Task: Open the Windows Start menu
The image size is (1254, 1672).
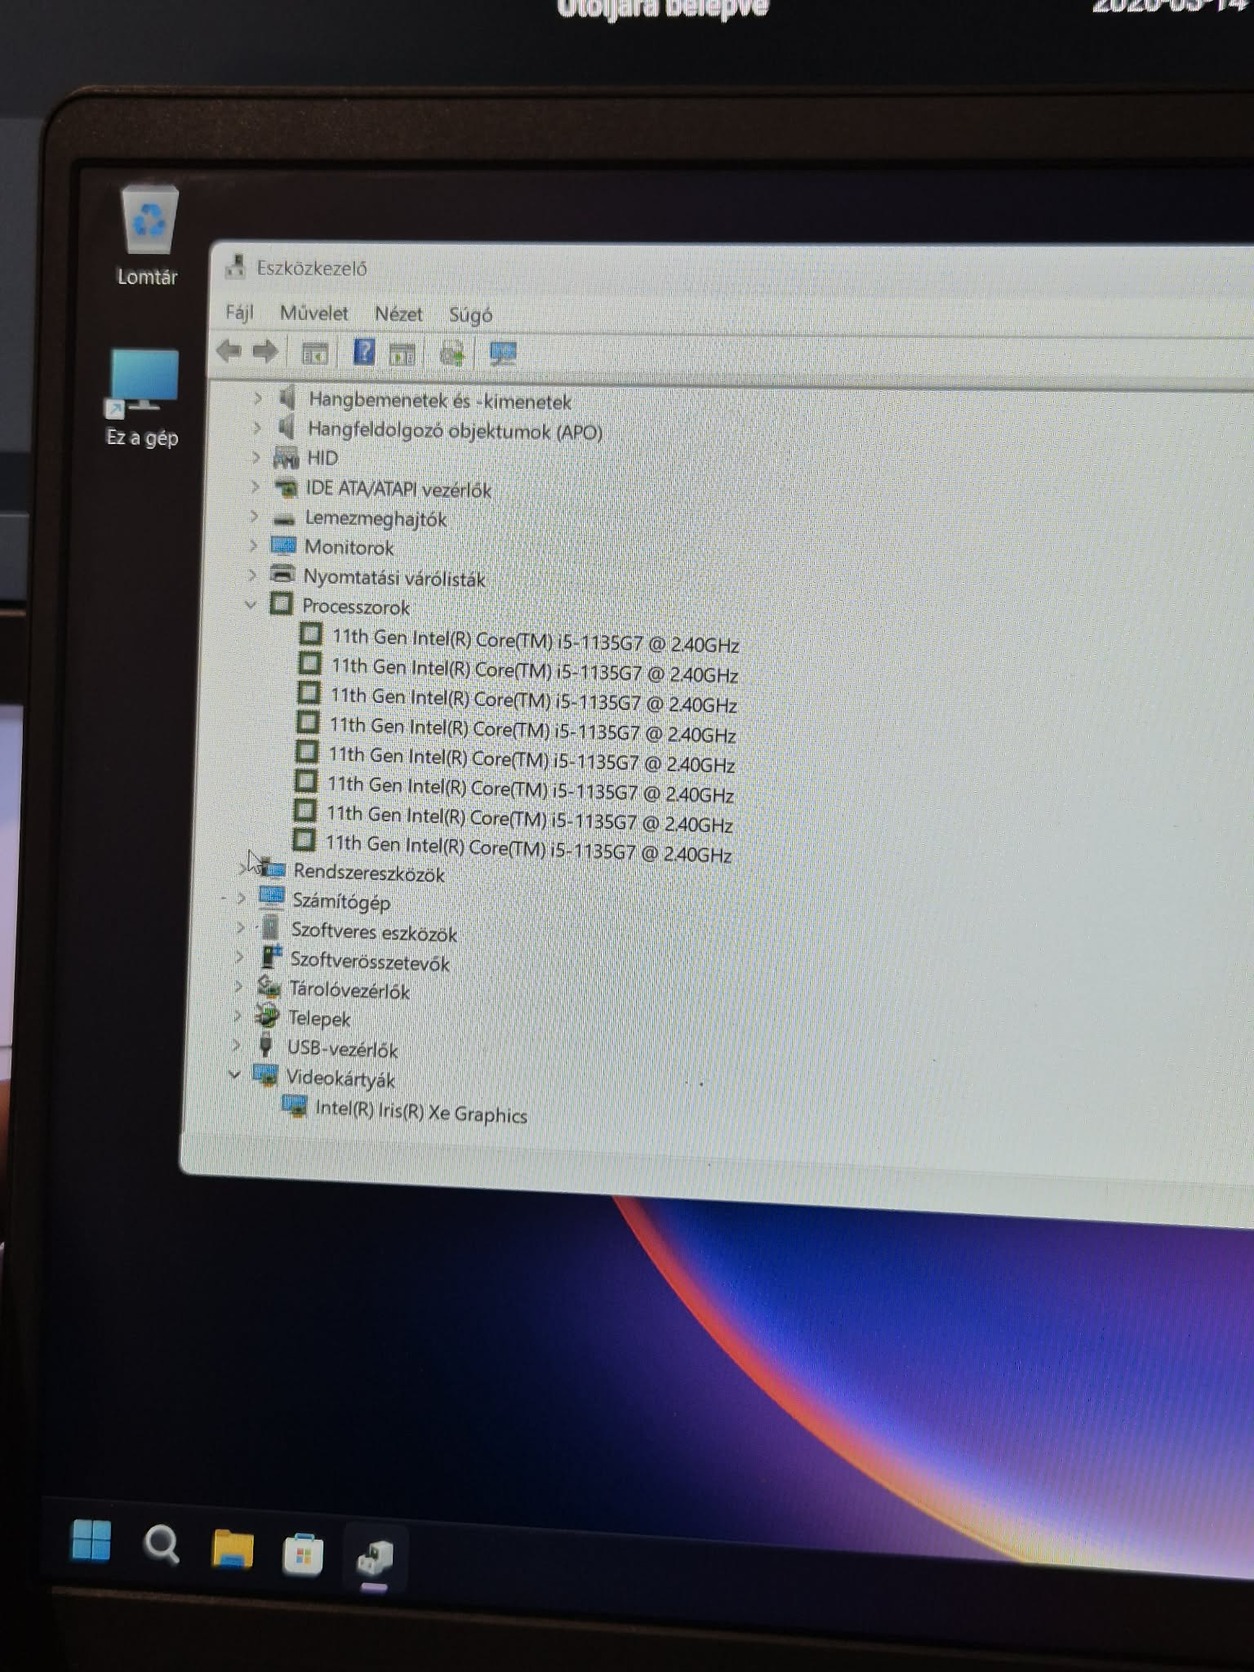Action: point(91,1539)
